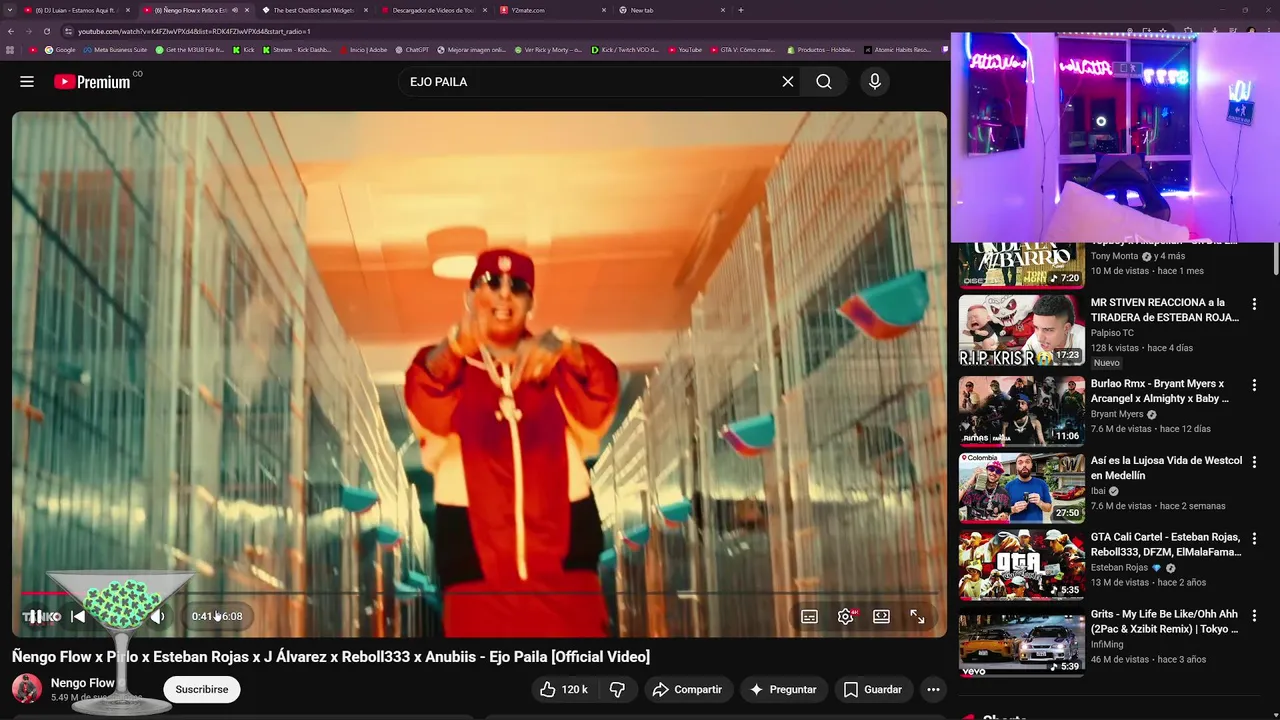Image resolution: width=1280 pixels, height=720 pixels.
Task: Switch player to theater mode
Action: tap(881, 617)
